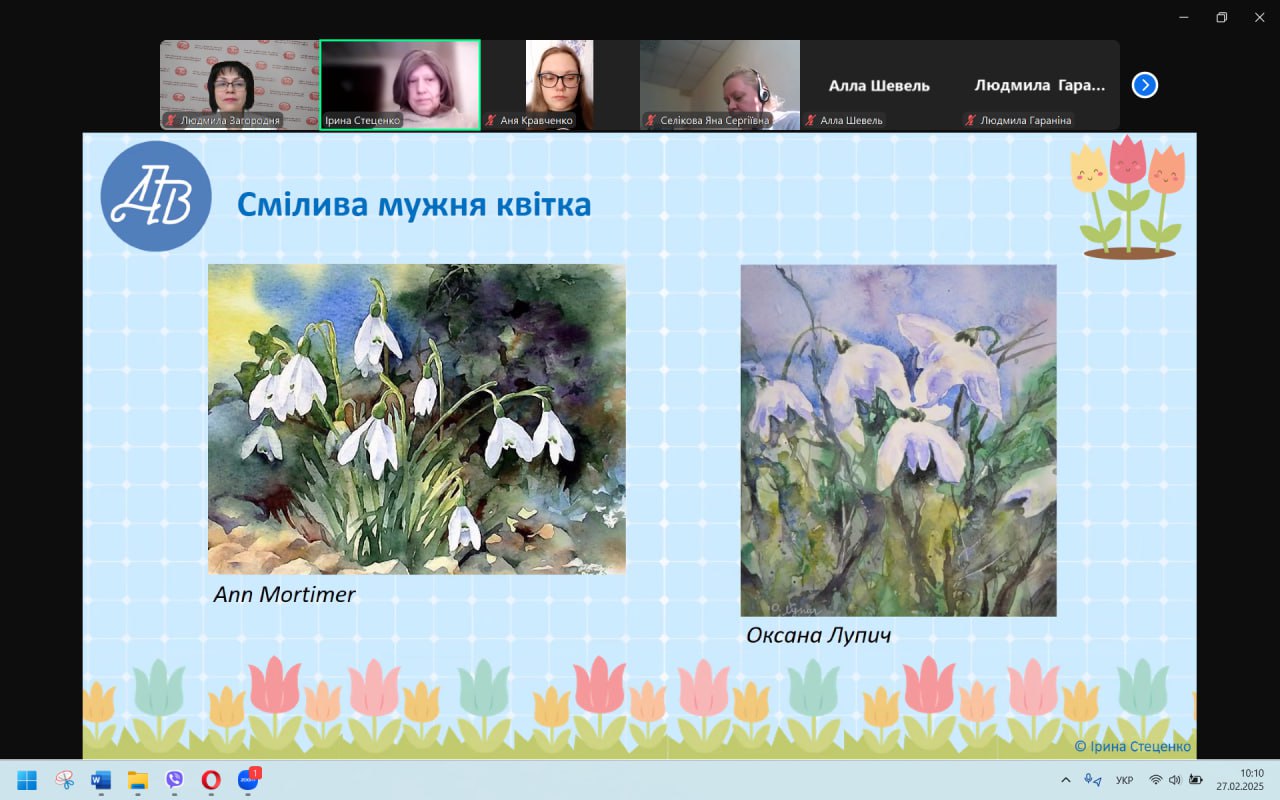The width and height of the screenshot is (1280, 800).
Task: Open File Explorer from the taskbar
Action: click(138, 780)
